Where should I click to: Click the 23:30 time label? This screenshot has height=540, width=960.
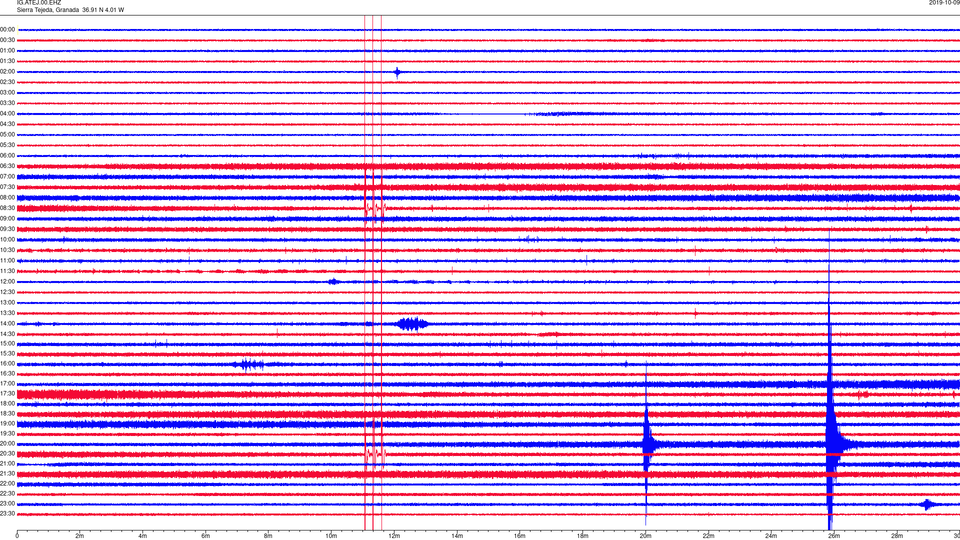(x=8, y=514)
